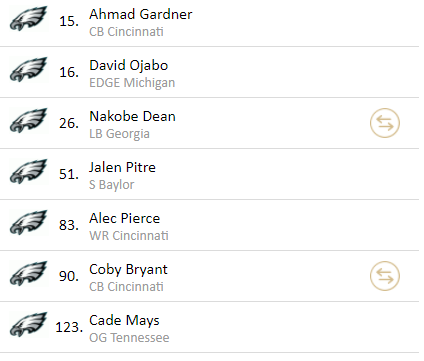Click Eagles logo next to pick 51
Image resolution: width=424 pixels, height=361 pixels.
click(x=28, y=172)
